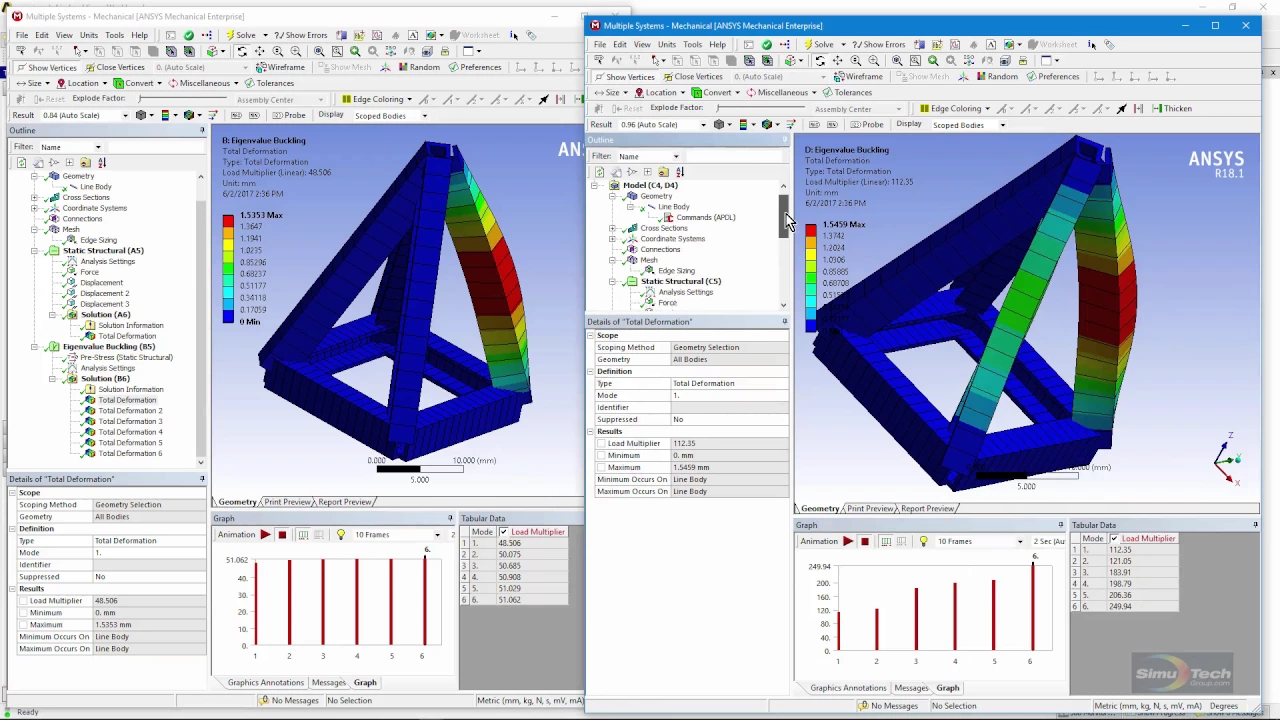This screenshot has width=1280, height=720.
Task: Select Total Deformation 3 in left outline tree
Action: 130,421
